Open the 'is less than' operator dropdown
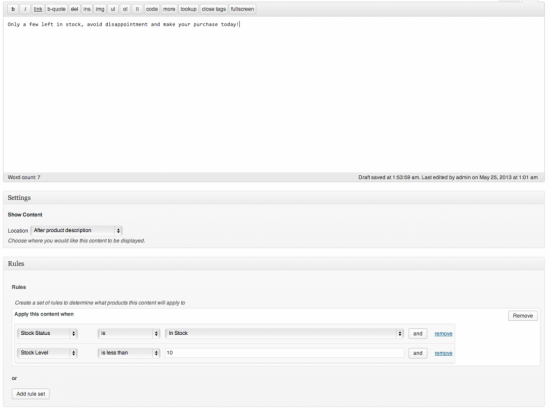 point(129,353)
